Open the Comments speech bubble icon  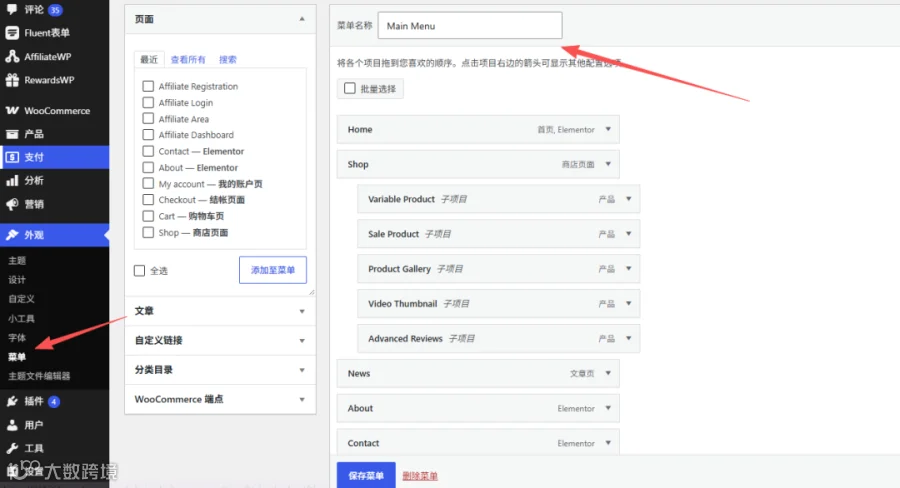click(11, 9)
